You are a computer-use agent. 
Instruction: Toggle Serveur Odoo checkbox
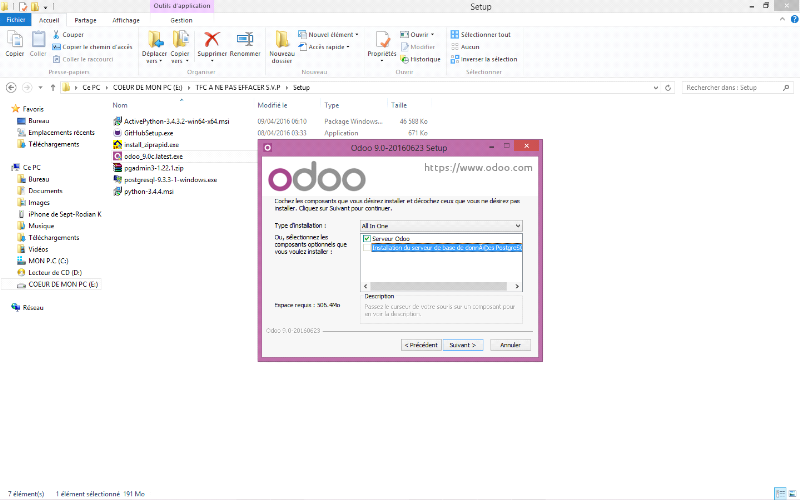[366, 239]
